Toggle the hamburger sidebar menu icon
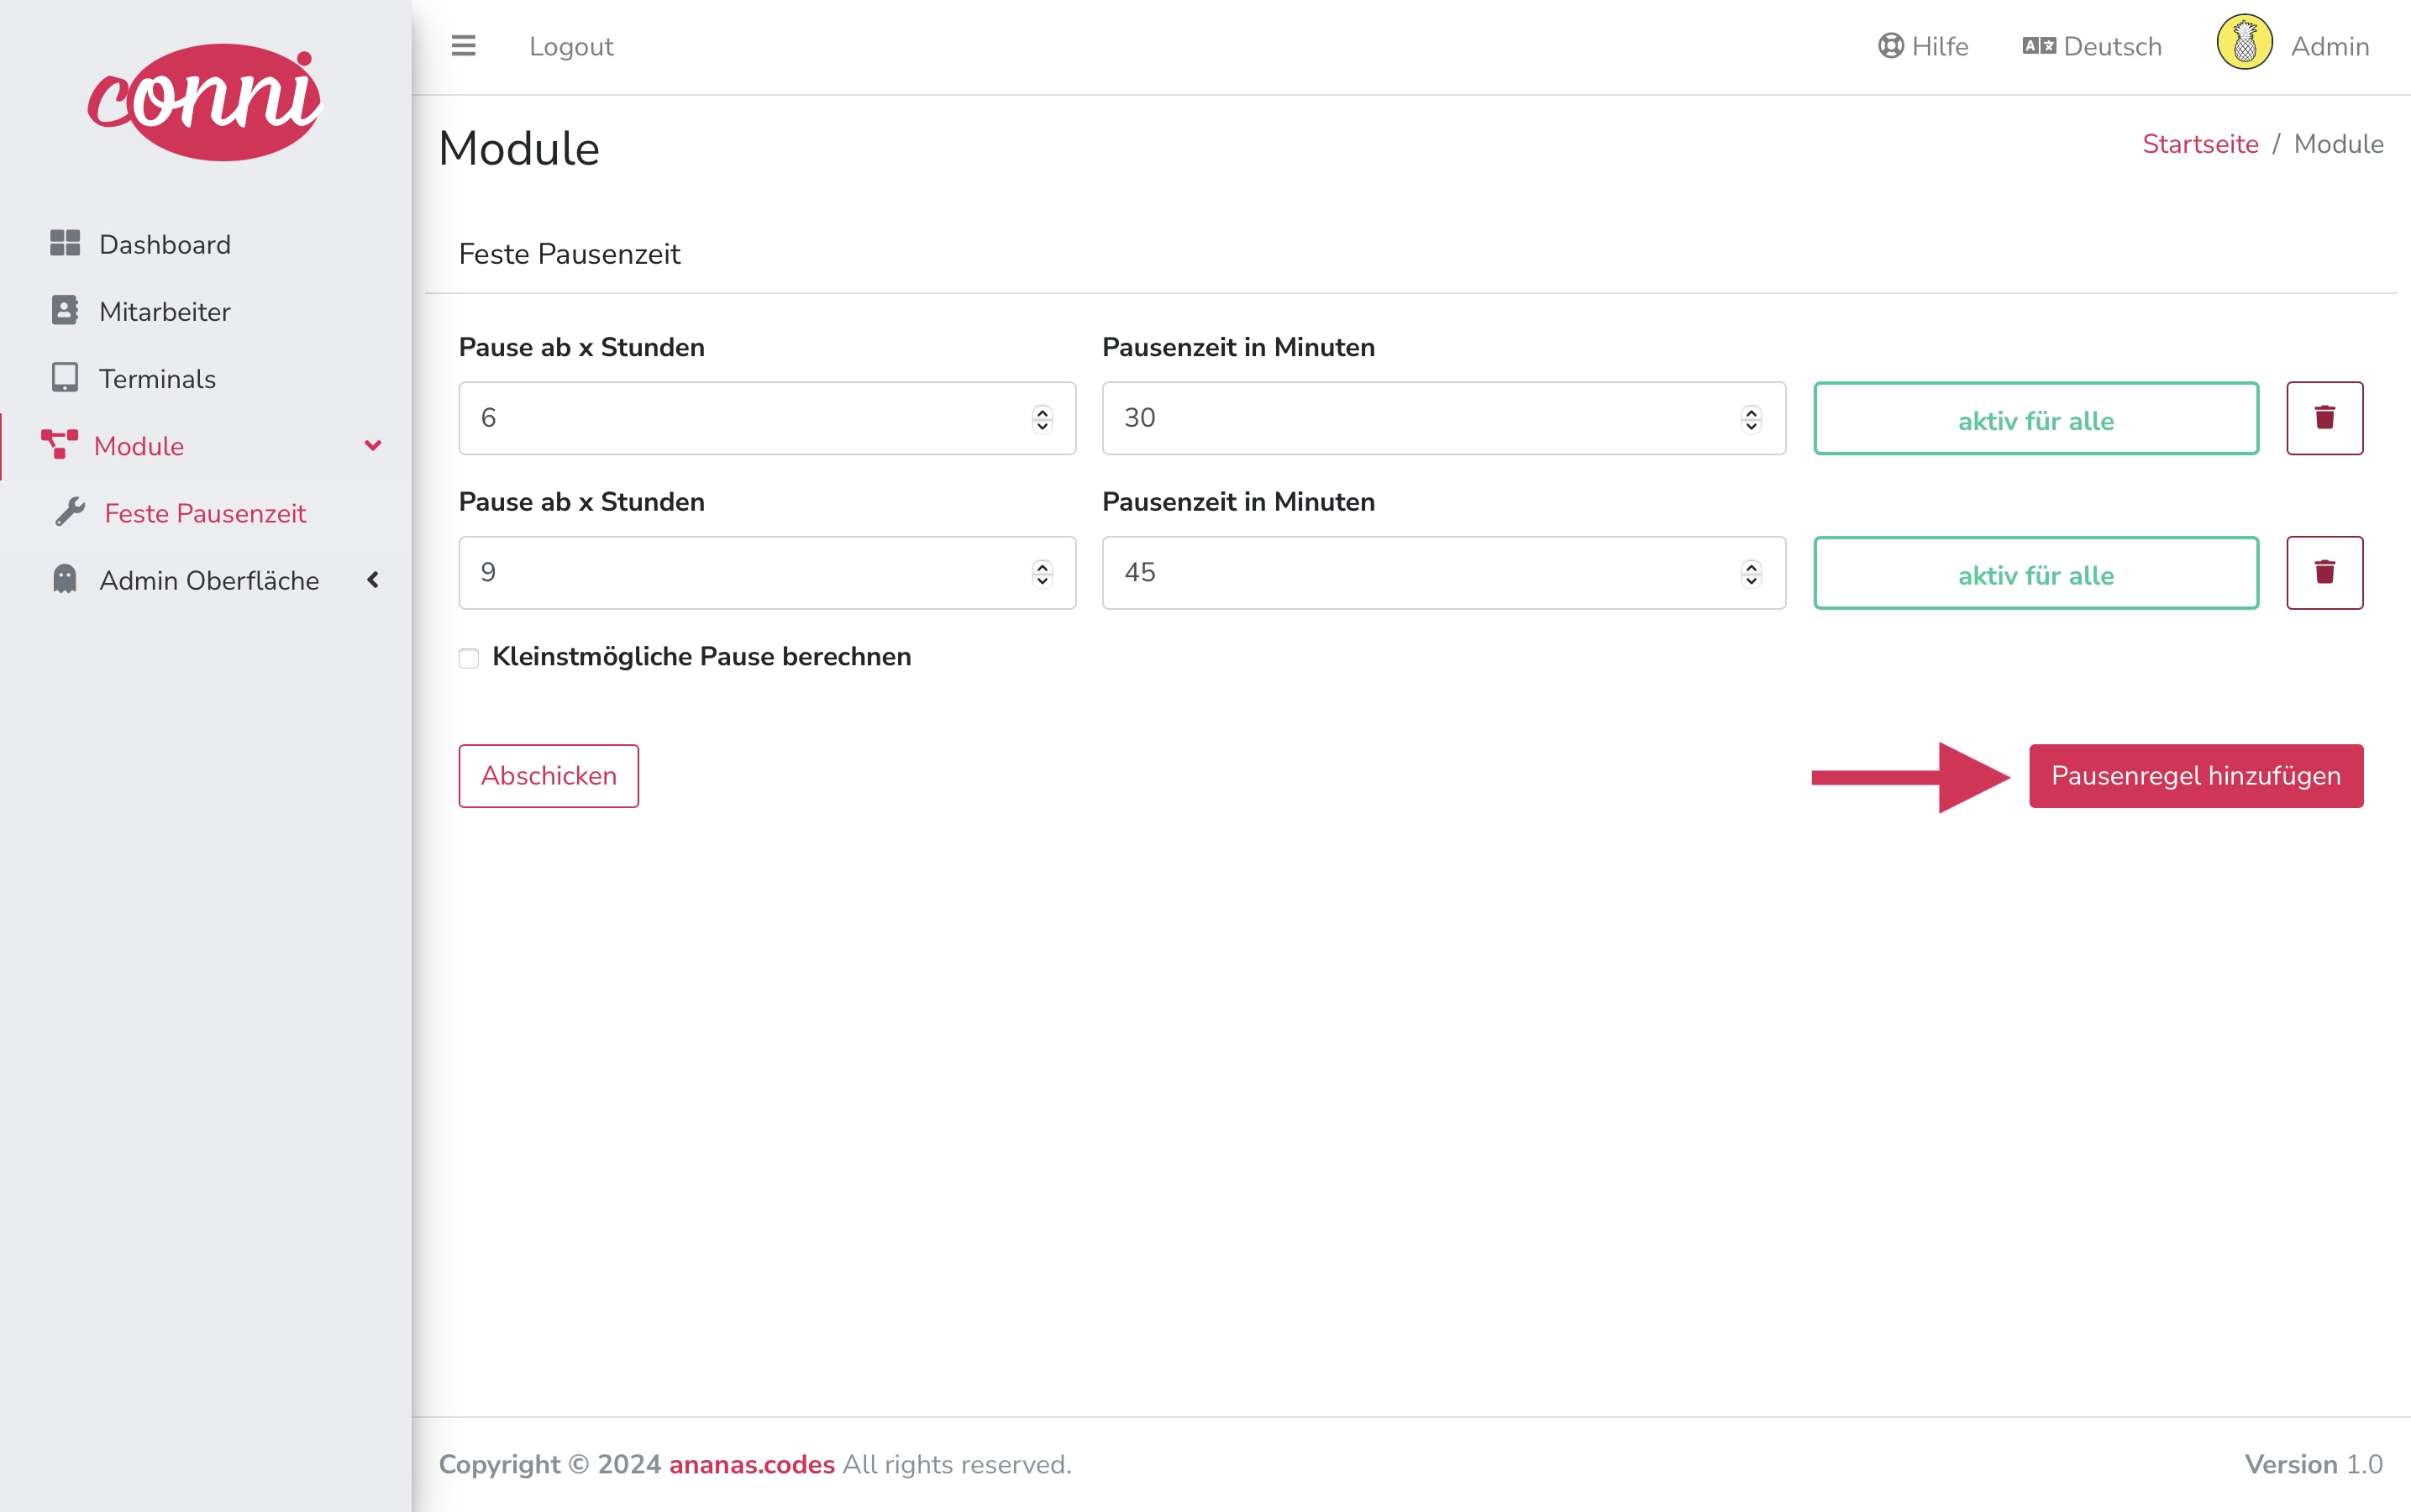Viewport: 2411px width, 1512px height. (x=463, y=46)
